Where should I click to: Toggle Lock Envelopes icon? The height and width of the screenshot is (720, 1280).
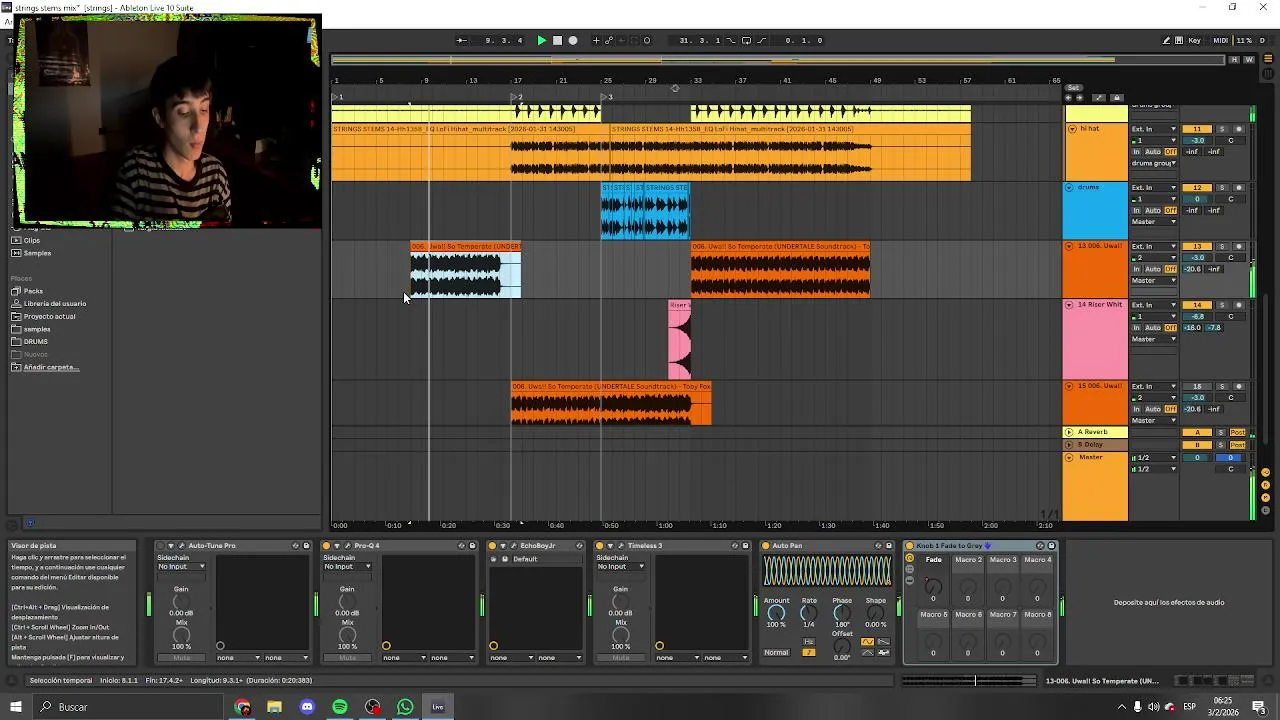coord(1117,98)
